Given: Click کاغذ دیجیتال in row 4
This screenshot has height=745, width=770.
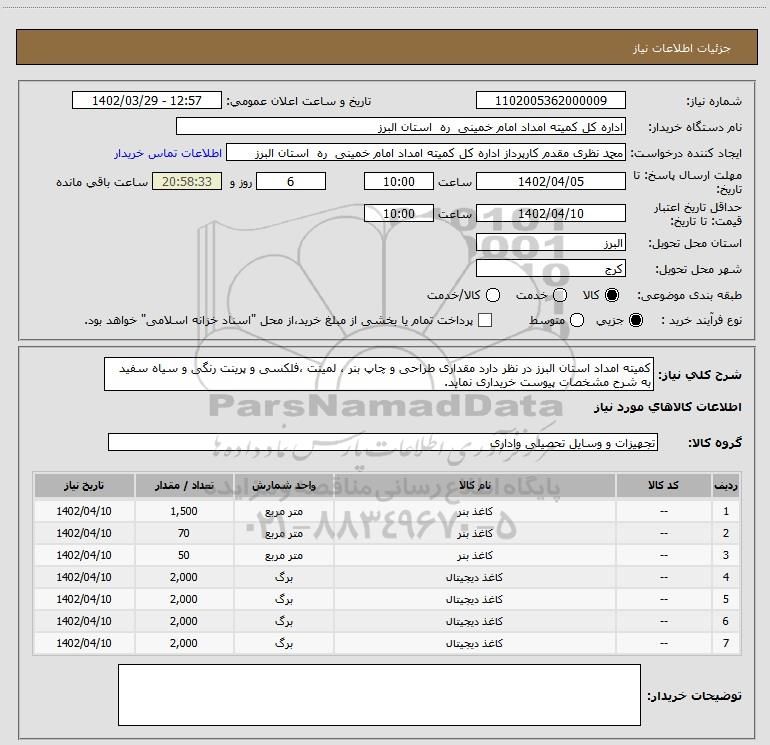Looking at the screenshot, I should pos(474,577).
